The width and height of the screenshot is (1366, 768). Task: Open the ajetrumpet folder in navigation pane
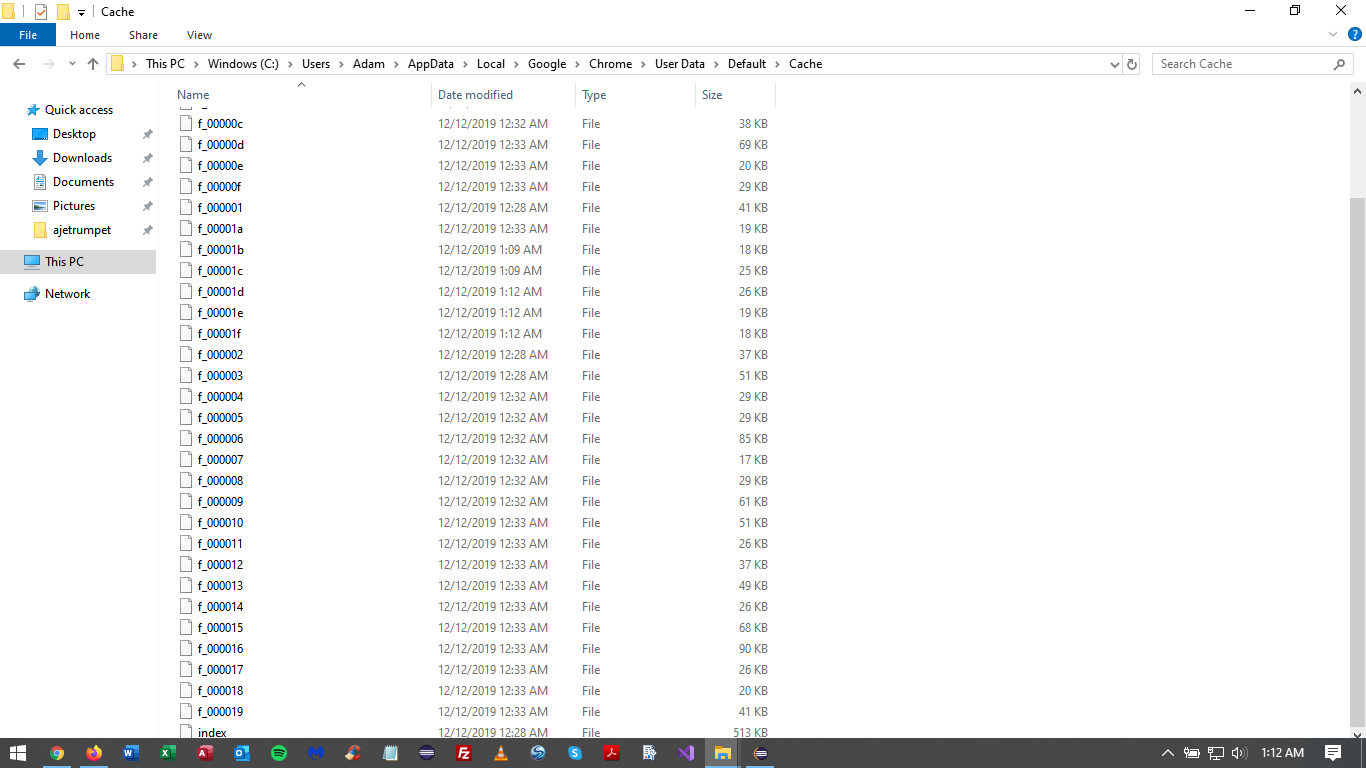[x=82, y=230]
